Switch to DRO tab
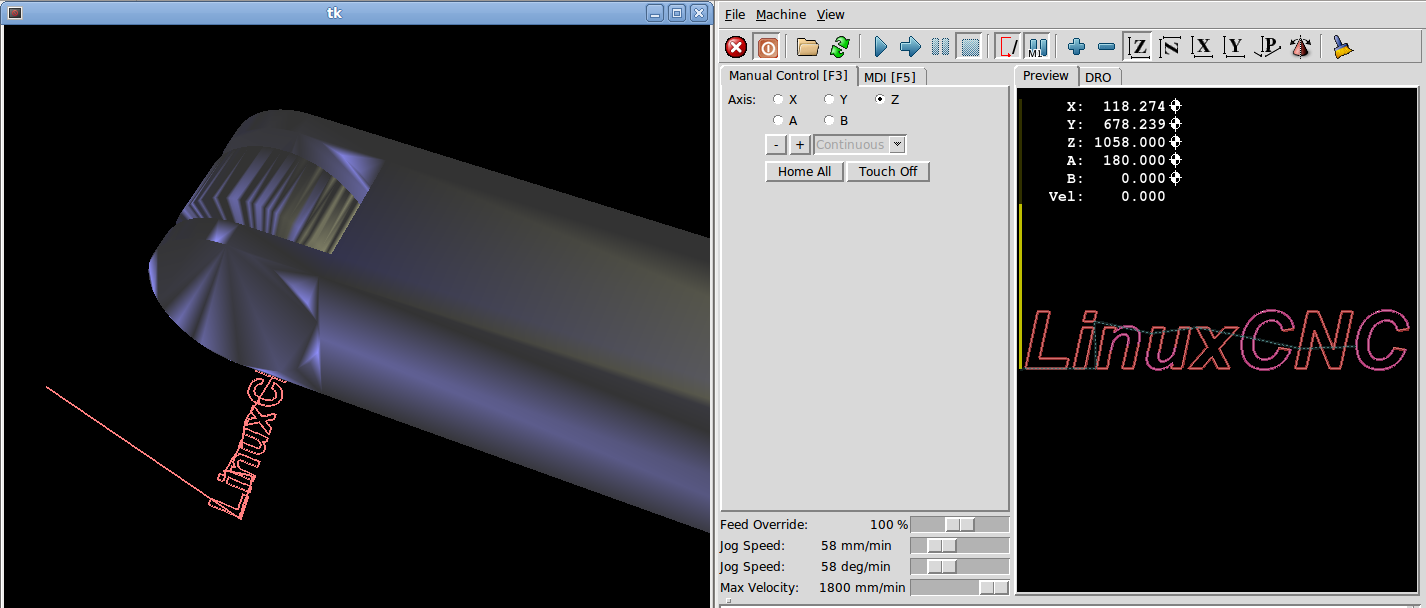Image resolution: width=1426 pixels, height=608 pixels. coord(1098,77)
